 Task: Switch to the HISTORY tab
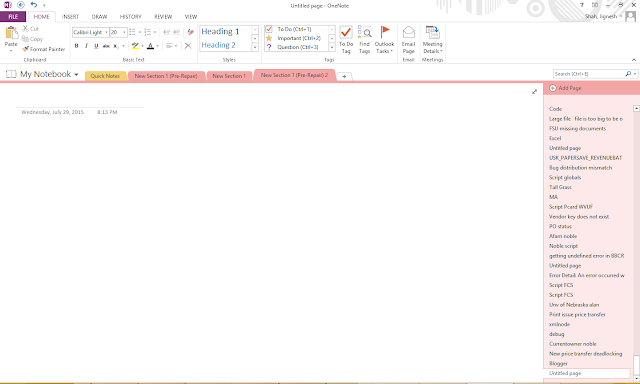point(131,17)
